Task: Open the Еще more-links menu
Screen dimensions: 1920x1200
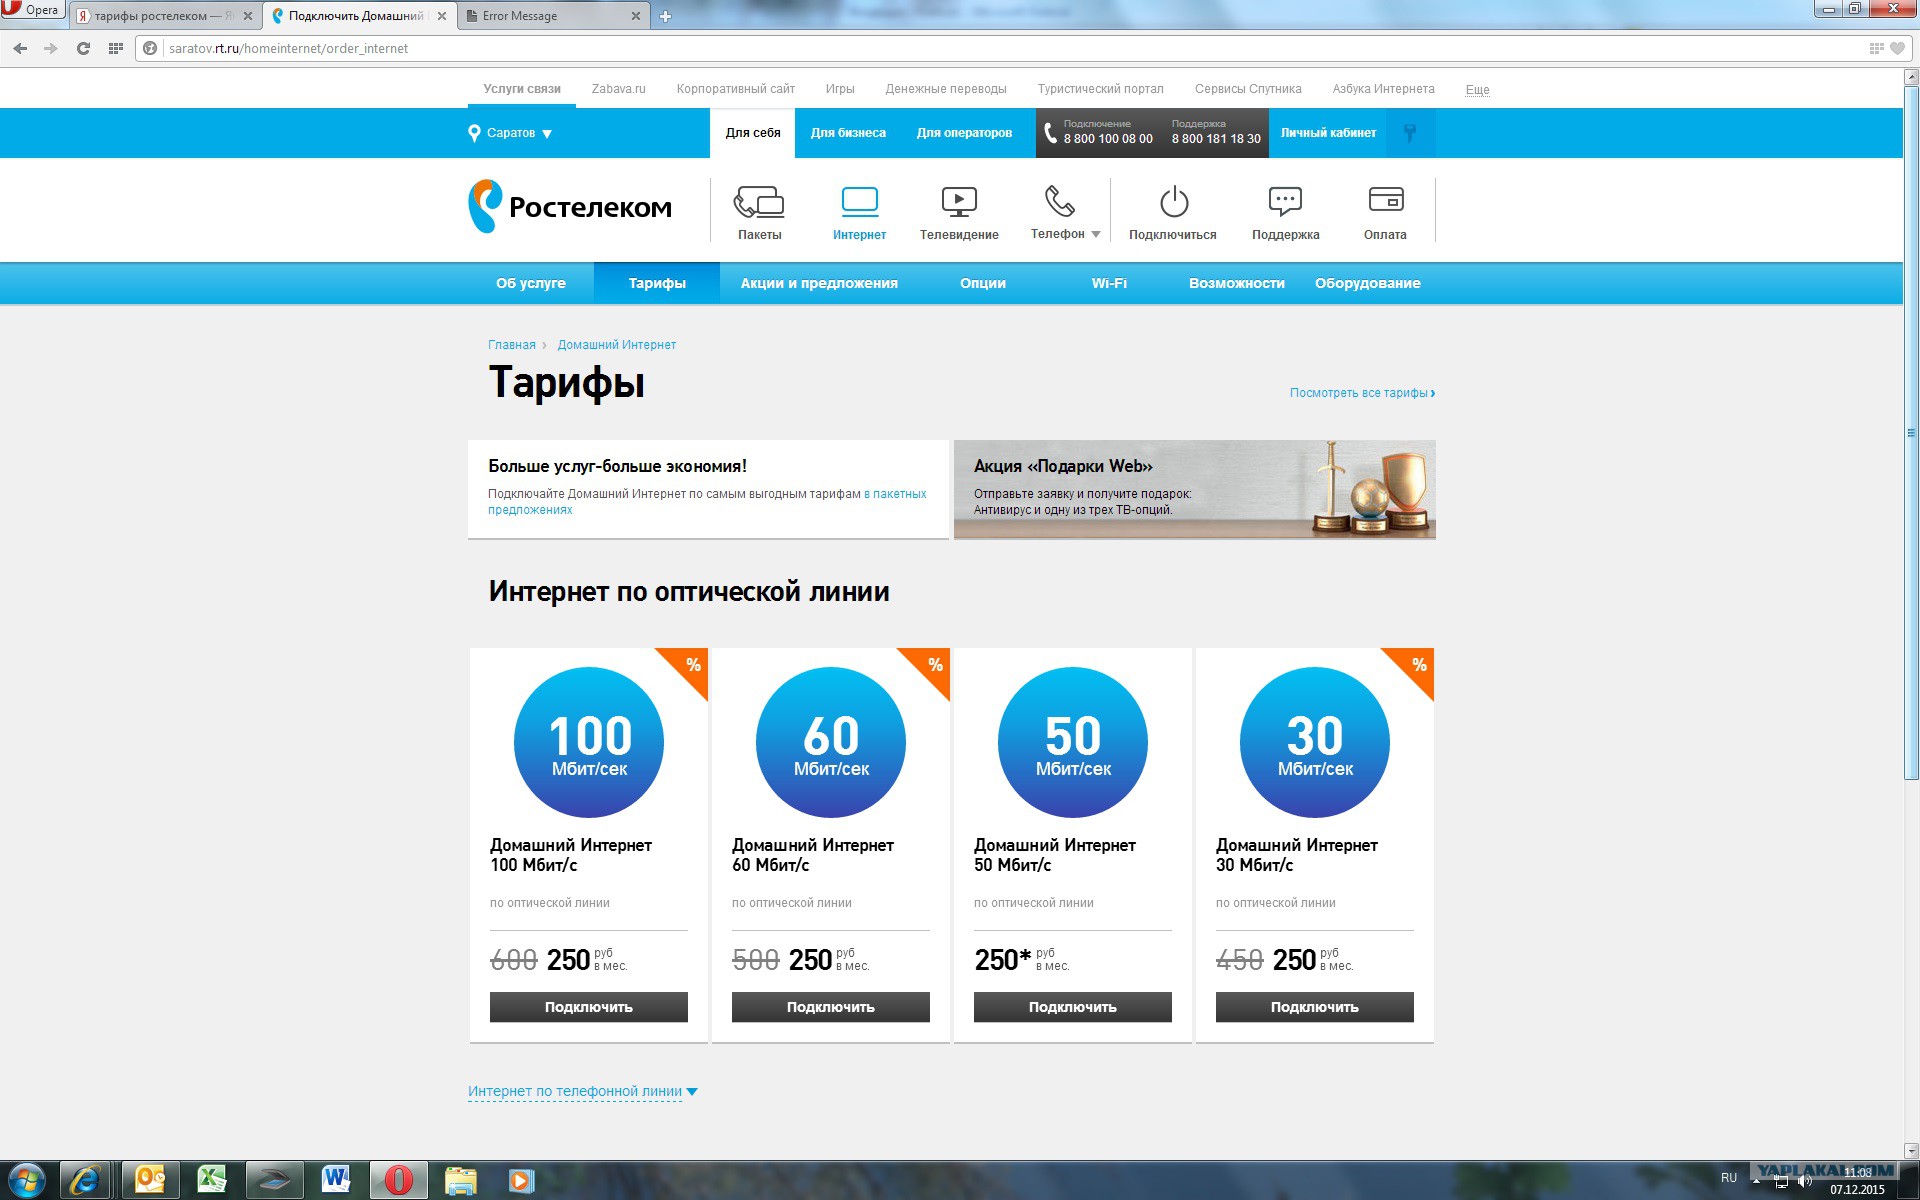Action: tap(1477, 89)
